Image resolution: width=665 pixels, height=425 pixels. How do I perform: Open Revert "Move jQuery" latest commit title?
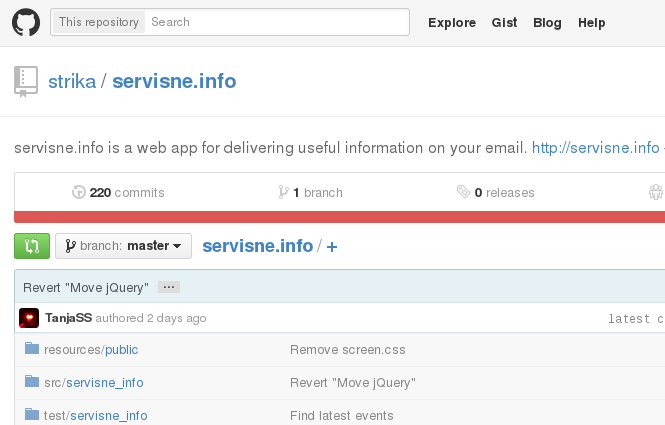86,288
